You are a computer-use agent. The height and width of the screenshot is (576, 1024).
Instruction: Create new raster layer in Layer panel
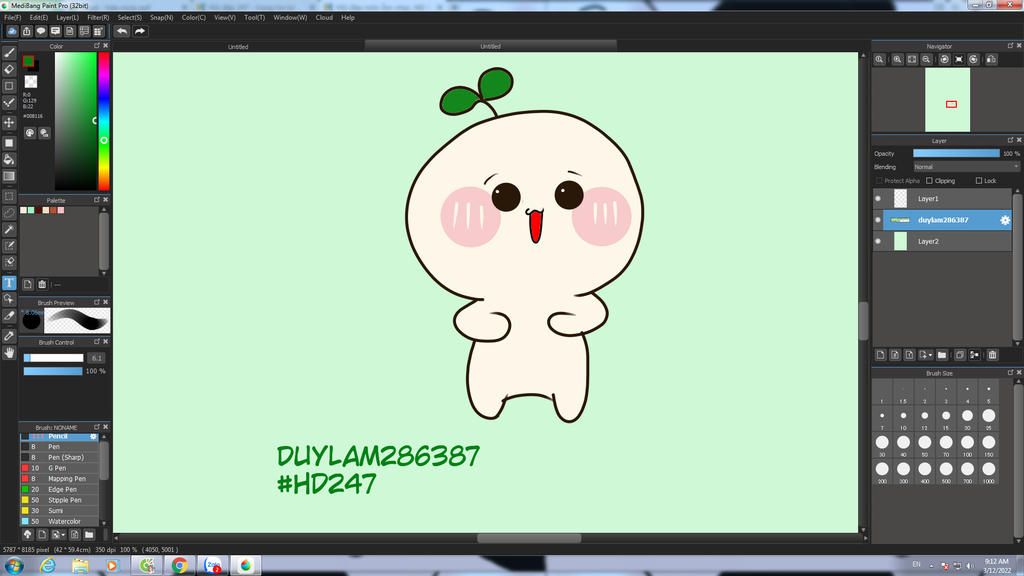click(x=880, y=355)
